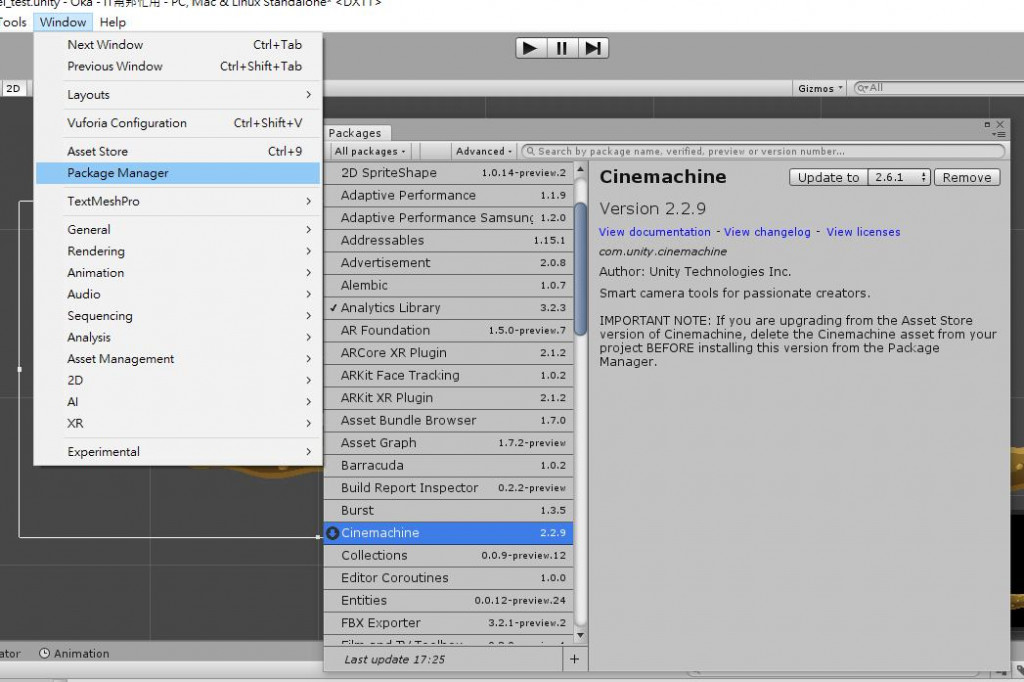The width and height of the screenshot is (1024, 682).
Task: Select the Barracuda package
Action: 449,466
